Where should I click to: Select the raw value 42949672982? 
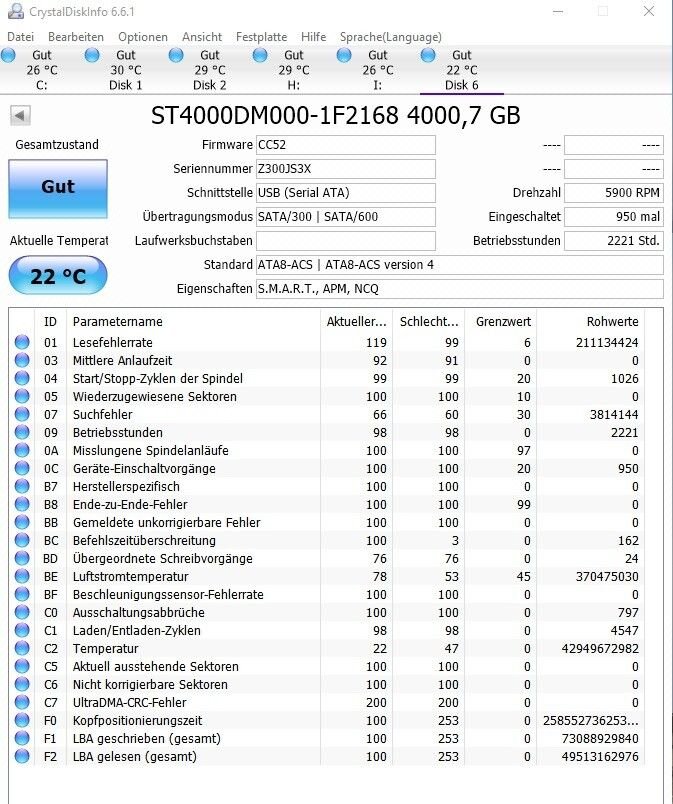(600, 648)
